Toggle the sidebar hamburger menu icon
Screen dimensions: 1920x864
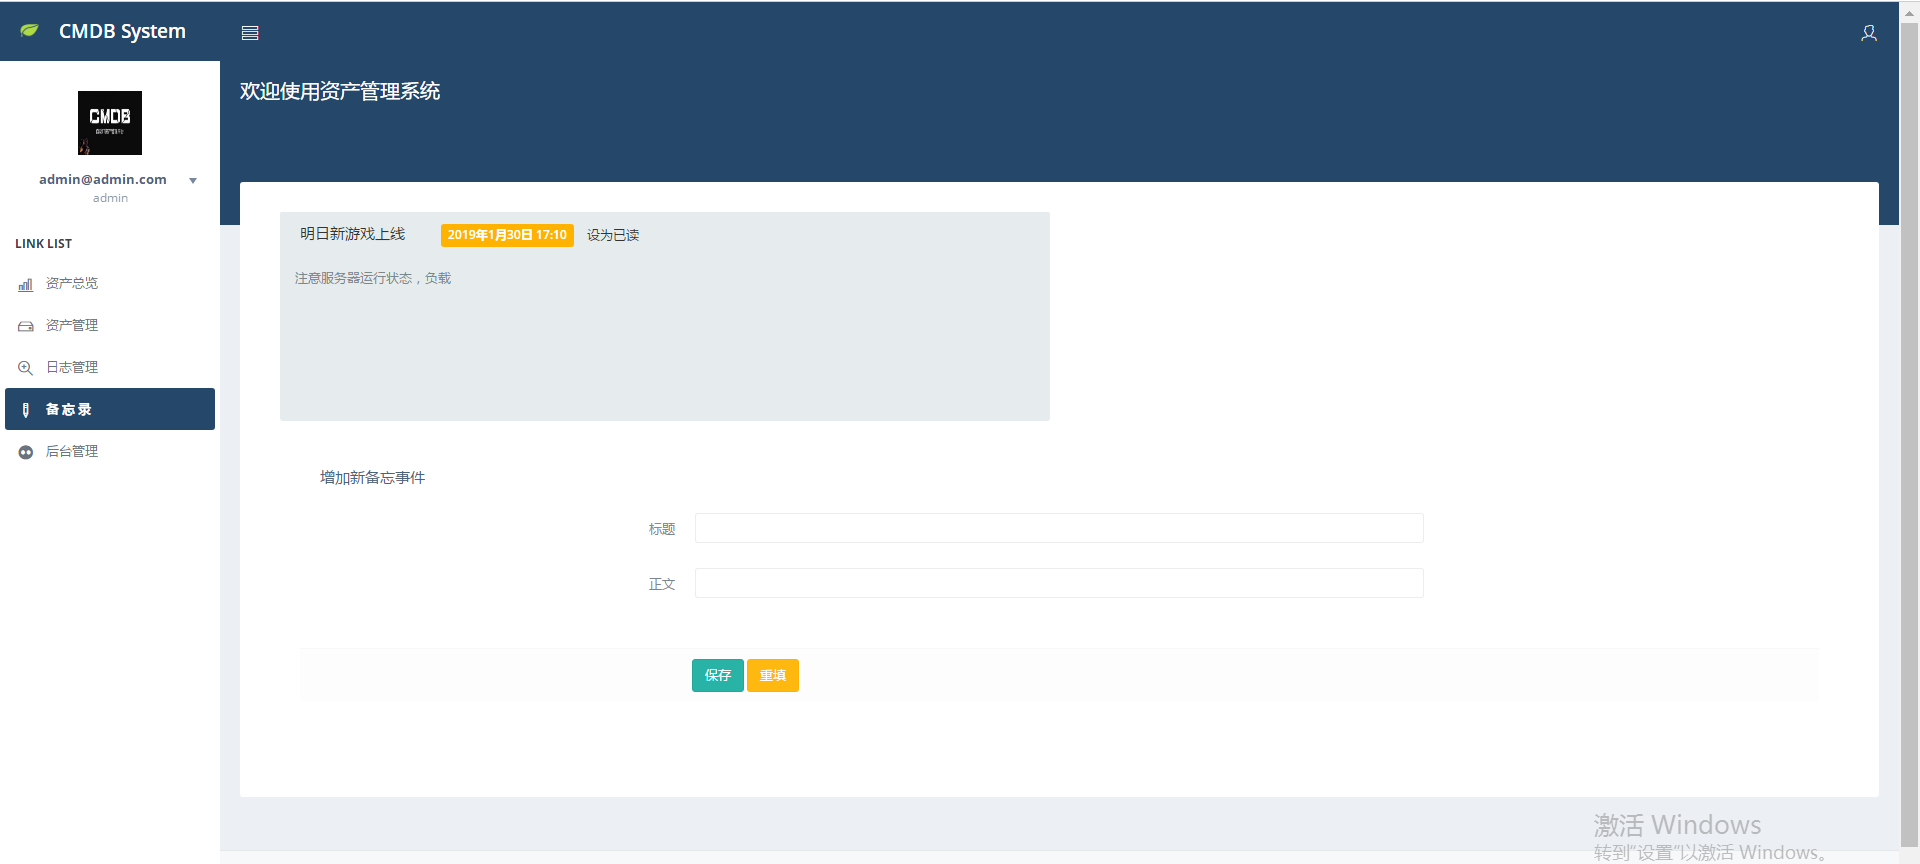(250, 33)
